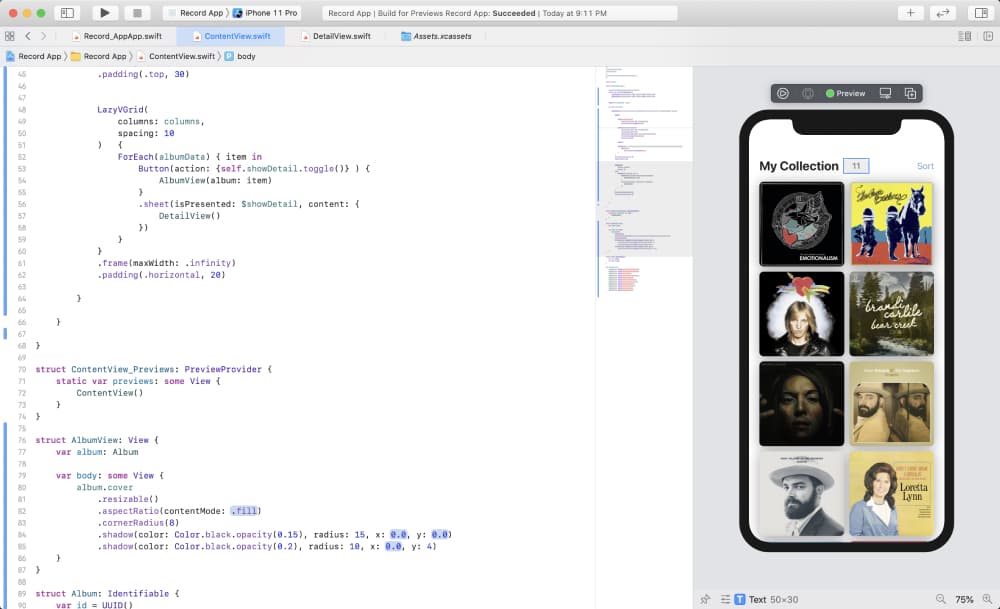Open the canvas settings sliders icon

(x=725, y=599)
